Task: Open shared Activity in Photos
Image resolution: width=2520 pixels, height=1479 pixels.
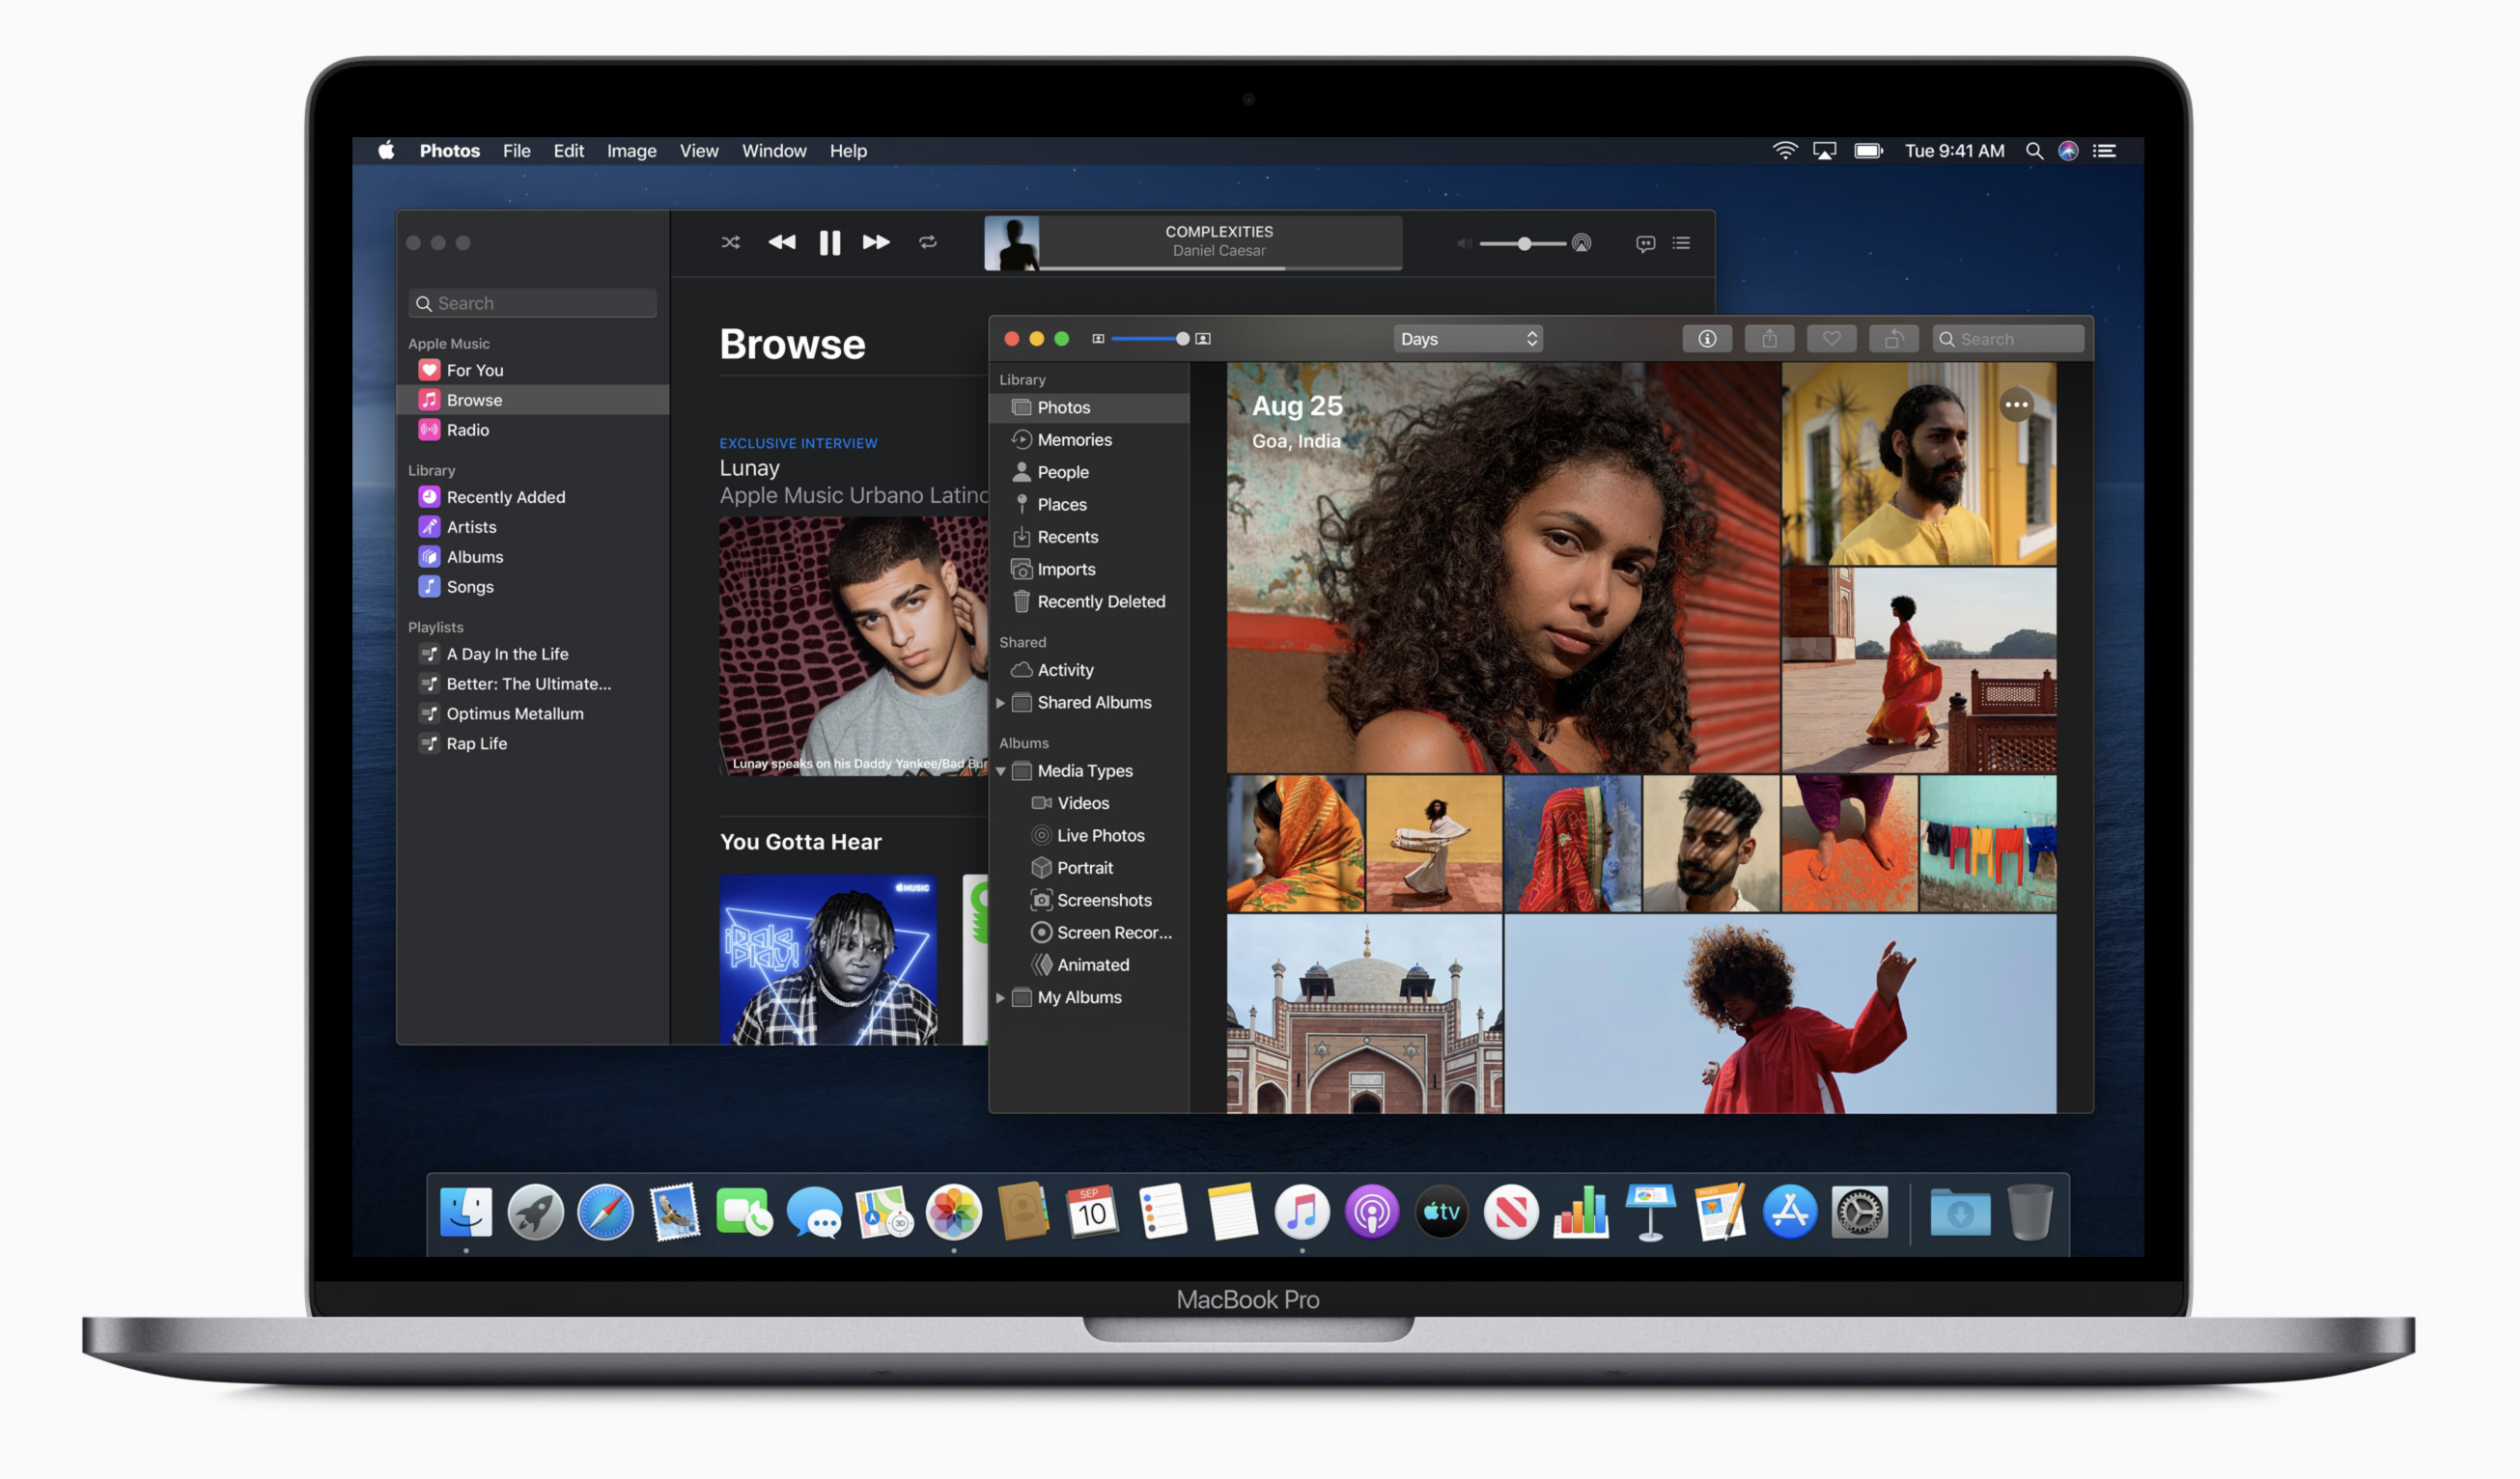Action: pos(1089,670)
